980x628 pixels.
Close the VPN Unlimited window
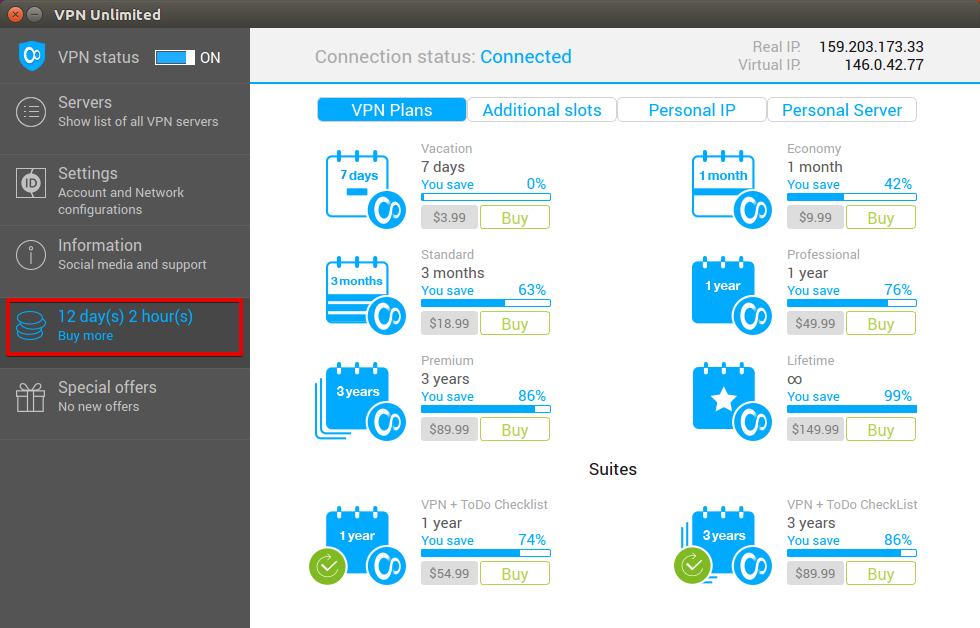(x=16, y=14)
